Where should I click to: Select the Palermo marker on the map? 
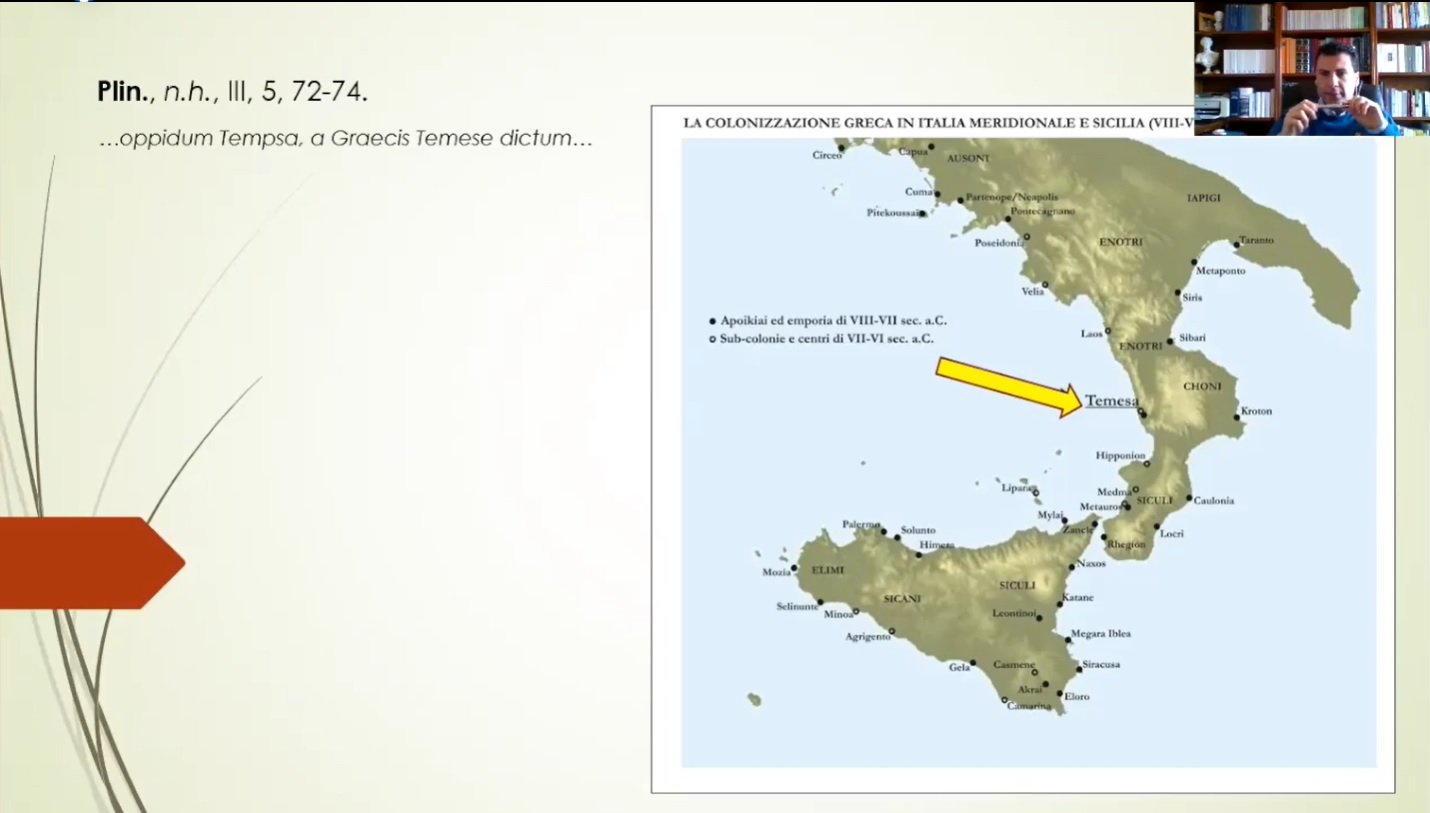(x=883, y=532)
